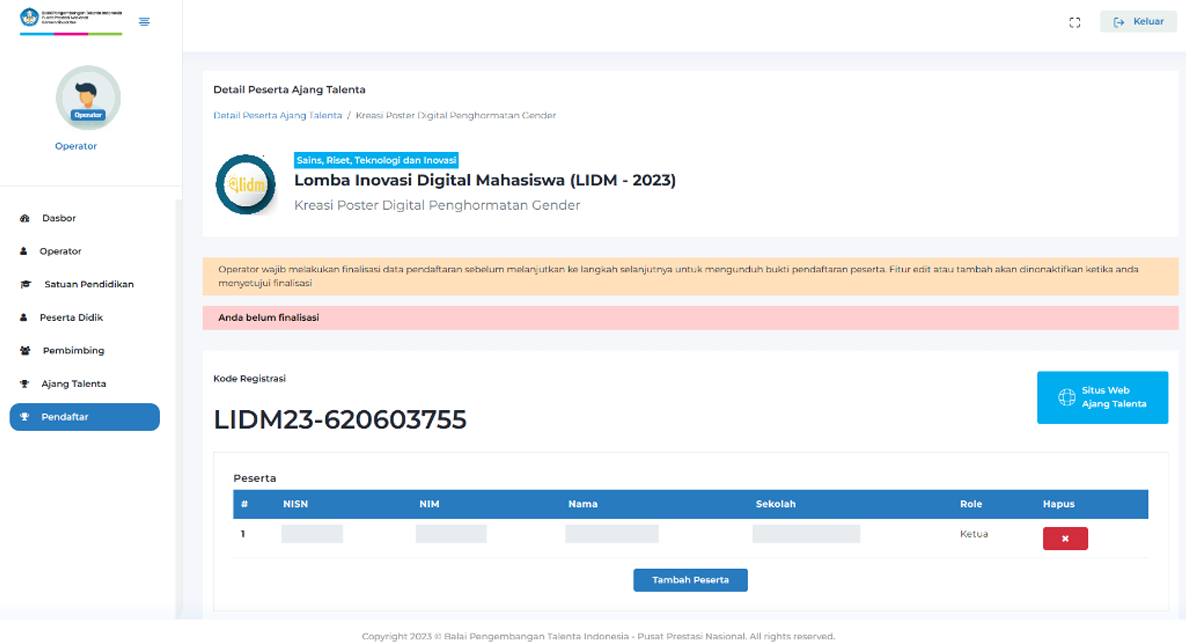Click the Sekolah column header

(x=775, y=504)
